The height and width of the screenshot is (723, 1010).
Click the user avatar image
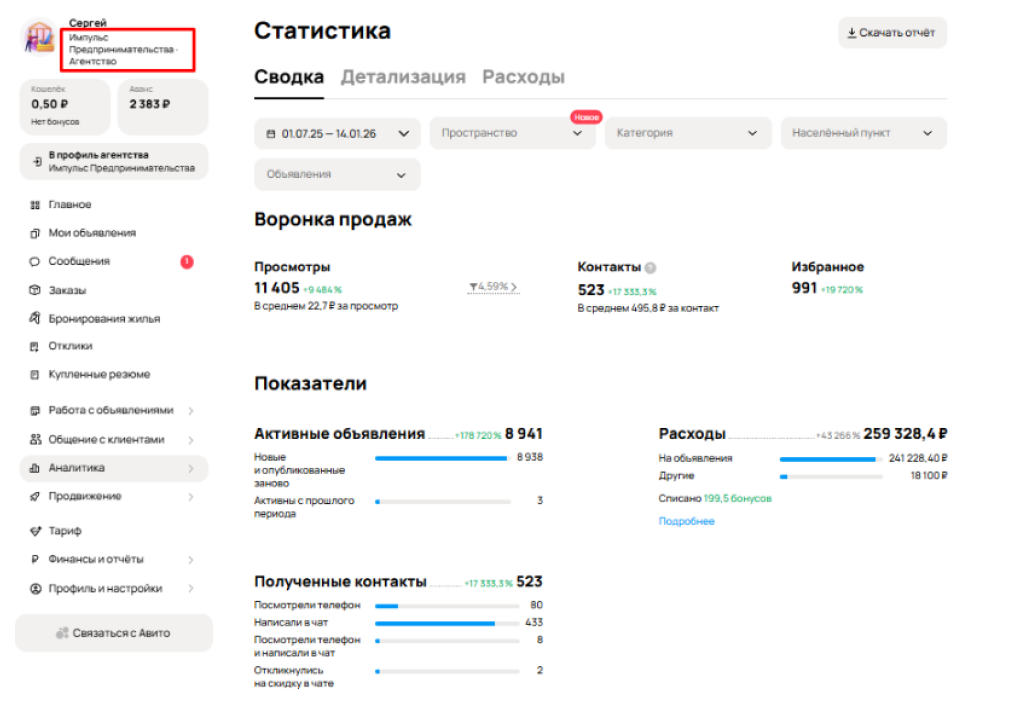click(40, 40)
